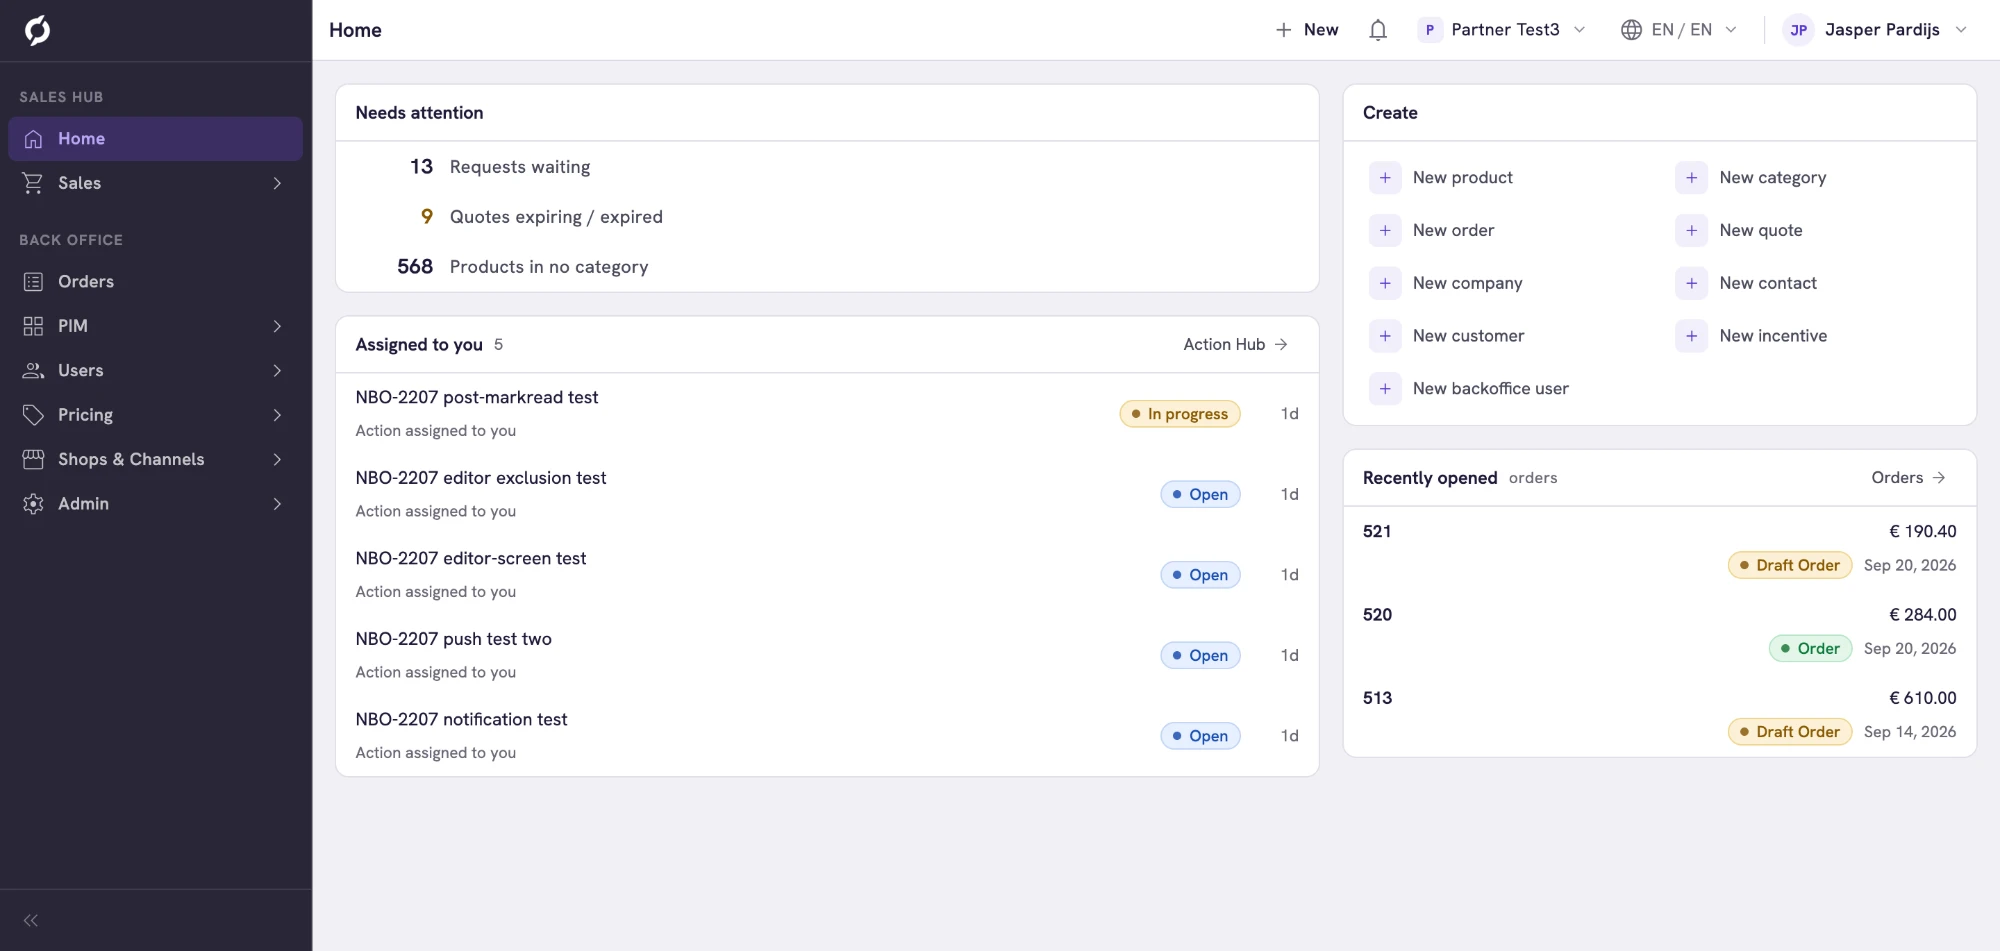
Task: Expand the Admin submenu chevron
Action: [x=277, y=504]
